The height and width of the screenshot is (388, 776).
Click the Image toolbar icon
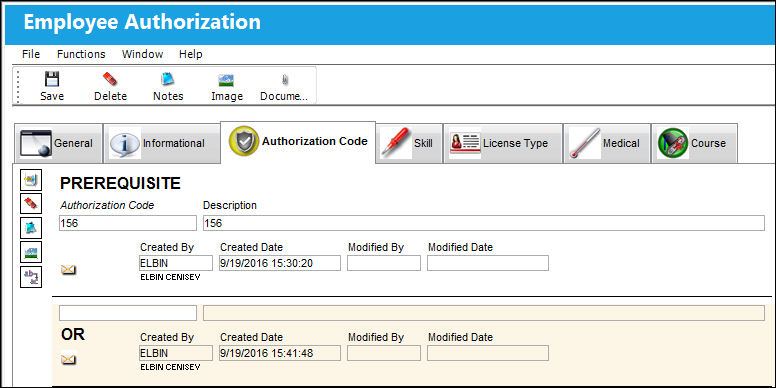coord(226,80)
